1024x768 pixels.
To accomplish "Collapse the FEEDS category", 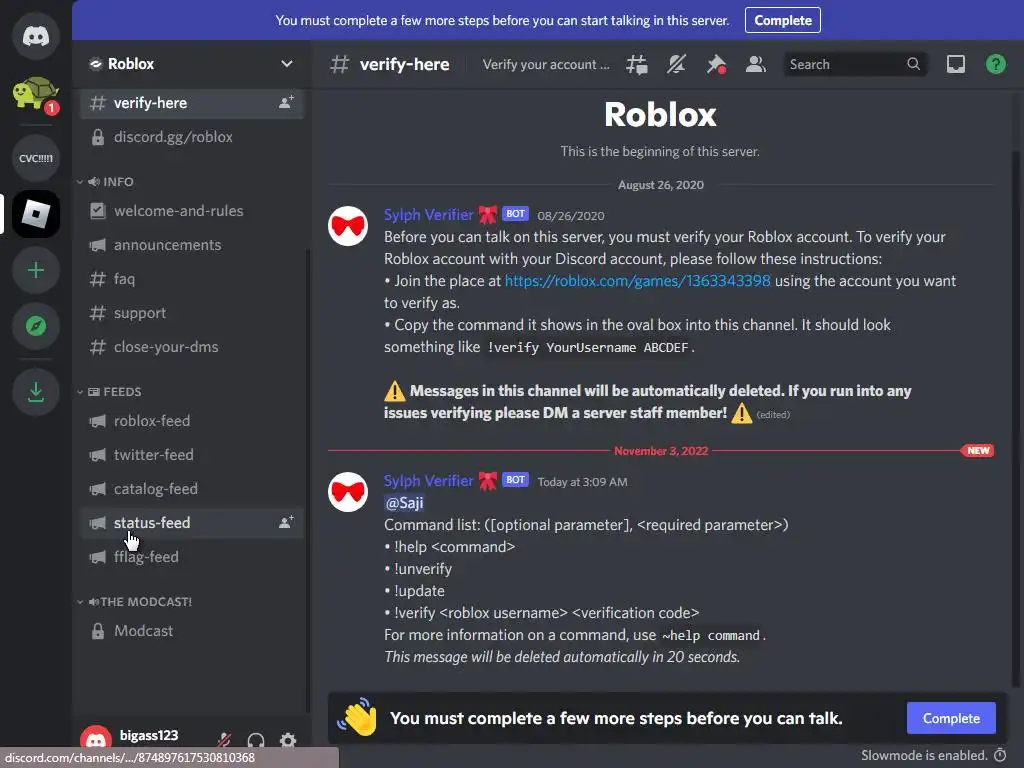I will 108,392.
